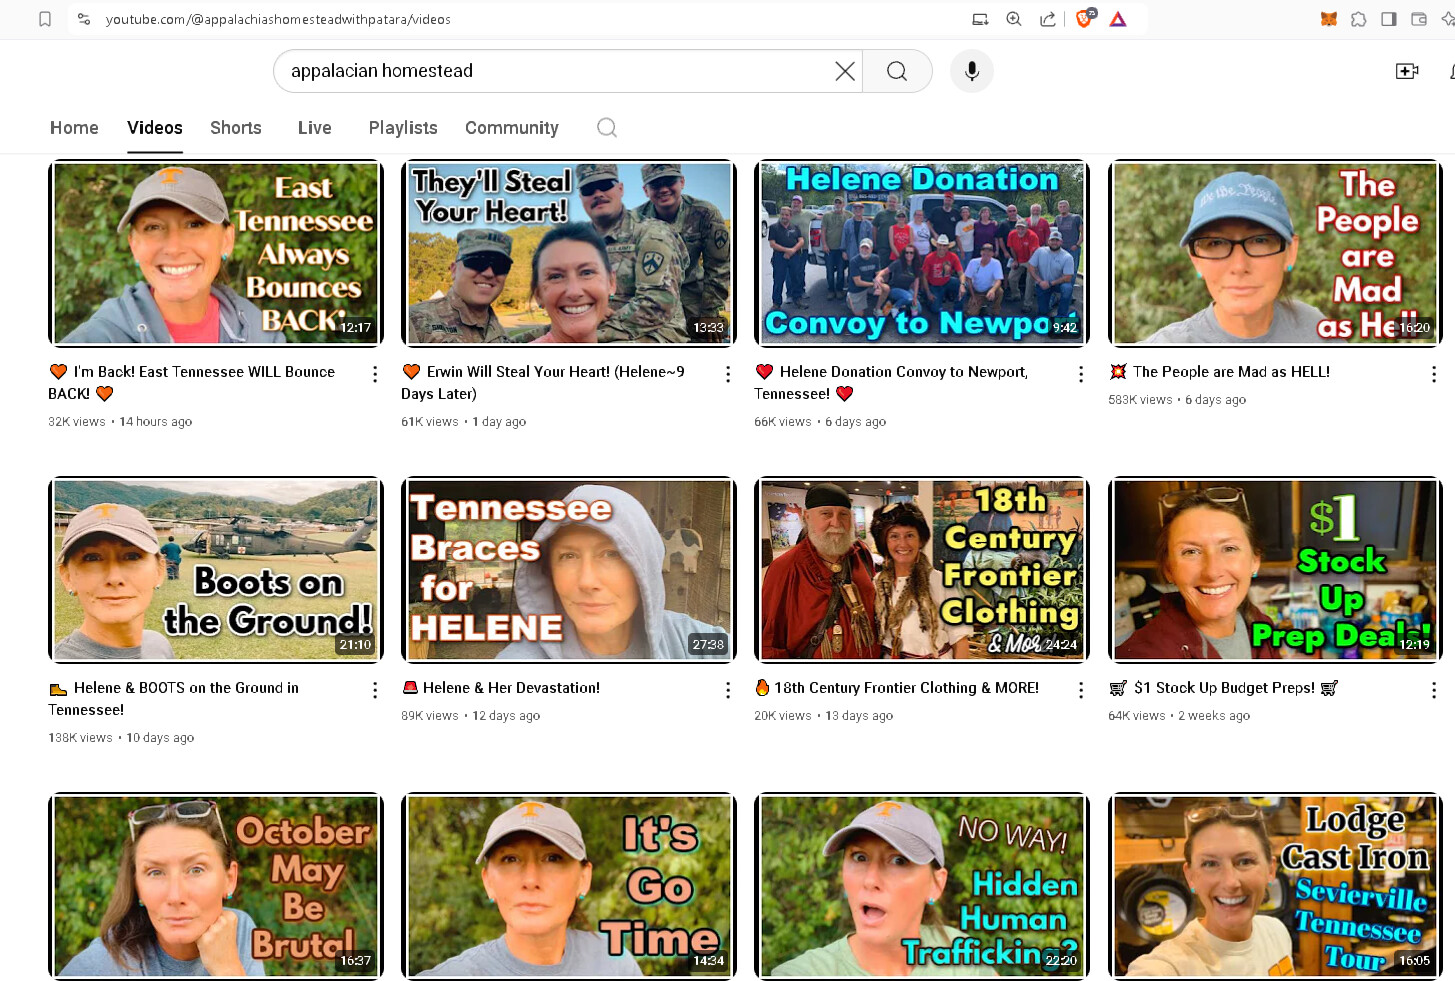Click the browser bookmark icon

click(45, 19)
